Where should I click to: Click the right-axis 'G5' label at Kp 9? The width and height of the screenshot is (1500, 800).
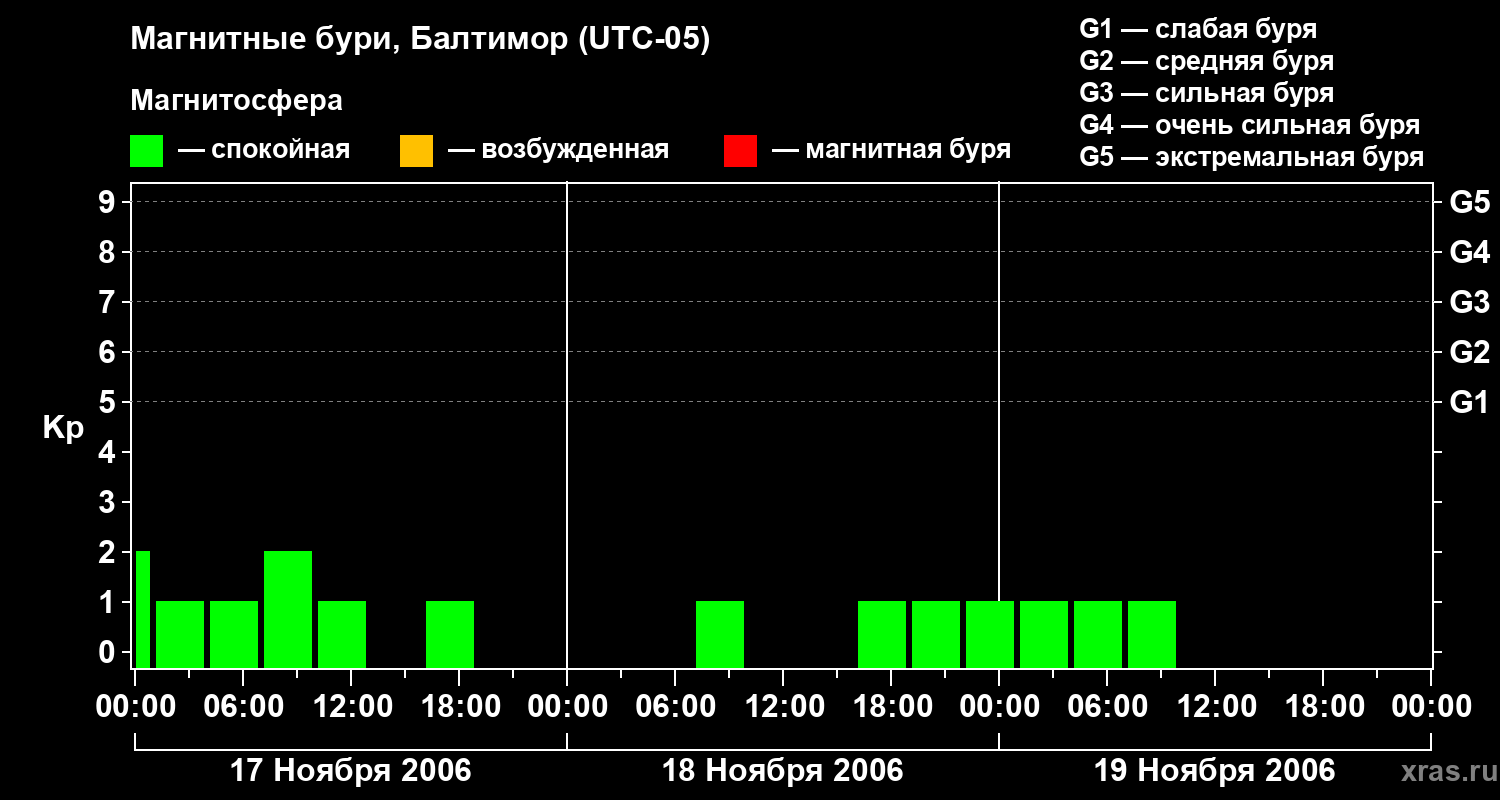(1470, 202)
